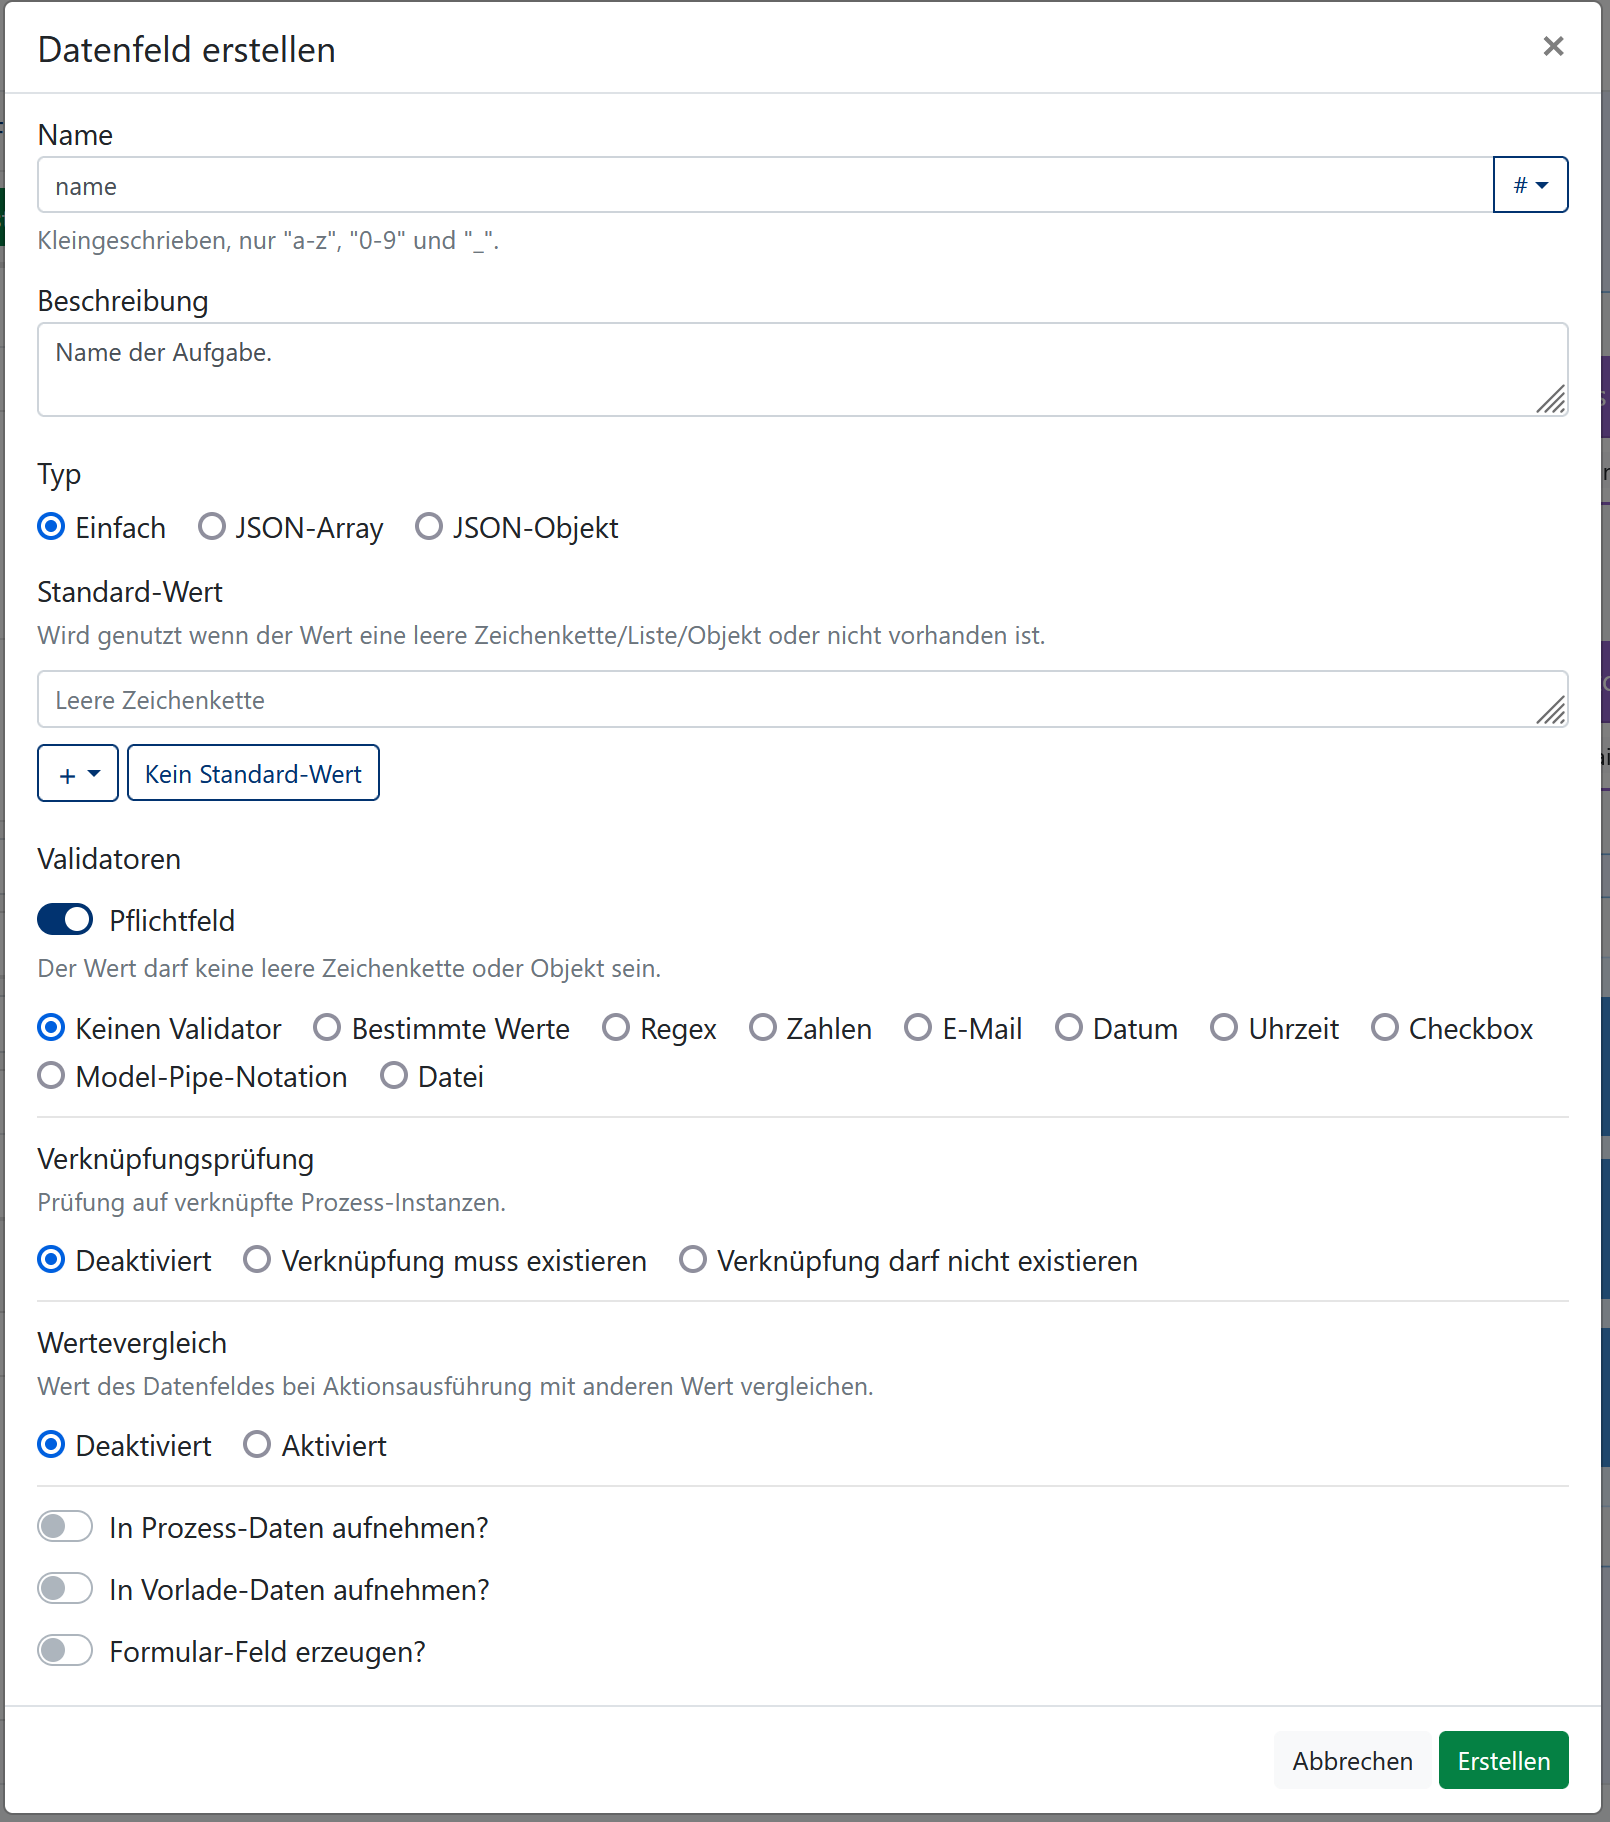
Task: Enable Formular-Feld erzeugen switch
Action: [65, 1651]
